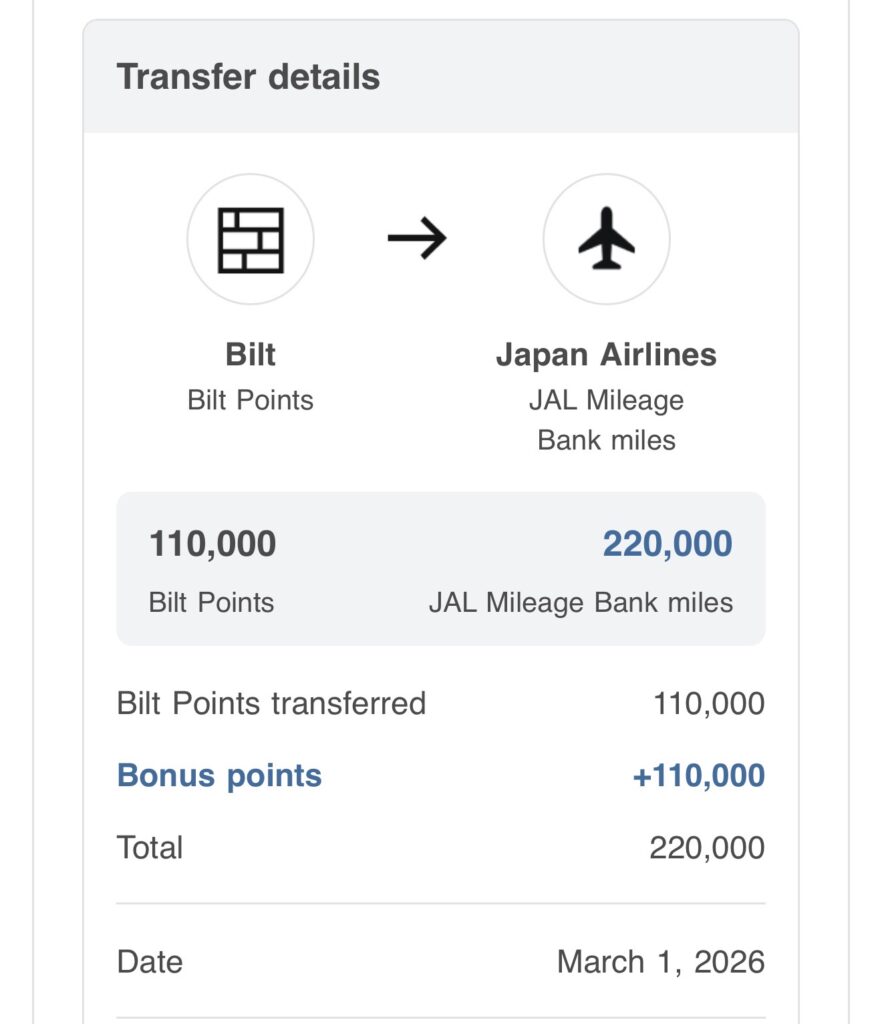Click the 220,000 value in the Total row
This screenshot has height=1024, width=882.
tap(706, 848)
